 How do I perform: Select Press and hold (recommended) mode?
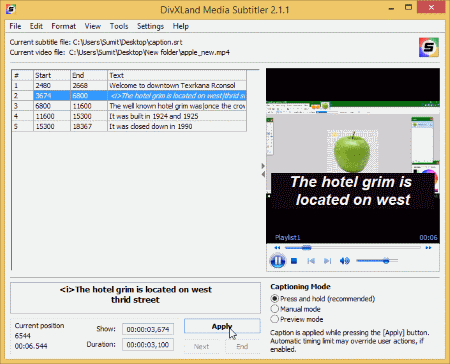click(x=323, y=299)
